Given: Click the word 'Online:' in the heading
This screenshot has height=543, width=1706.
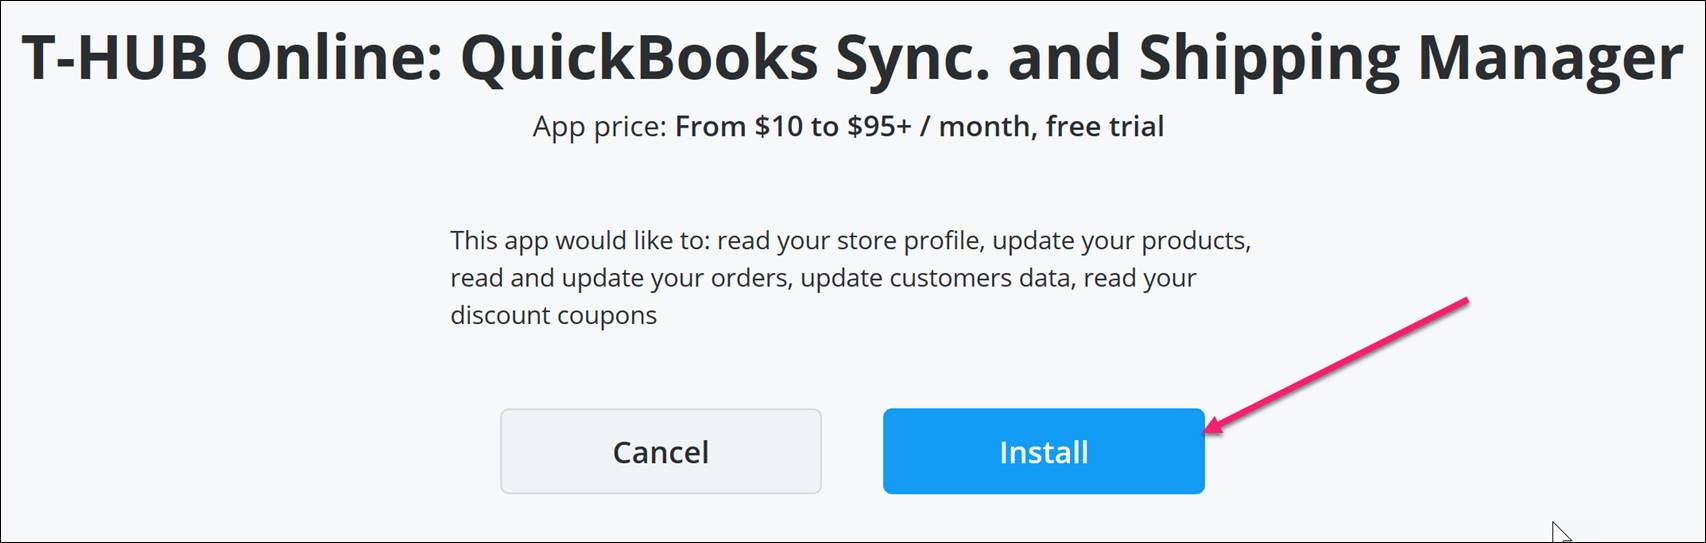Looking at the screenshot, I should click(x=333, y=58).
